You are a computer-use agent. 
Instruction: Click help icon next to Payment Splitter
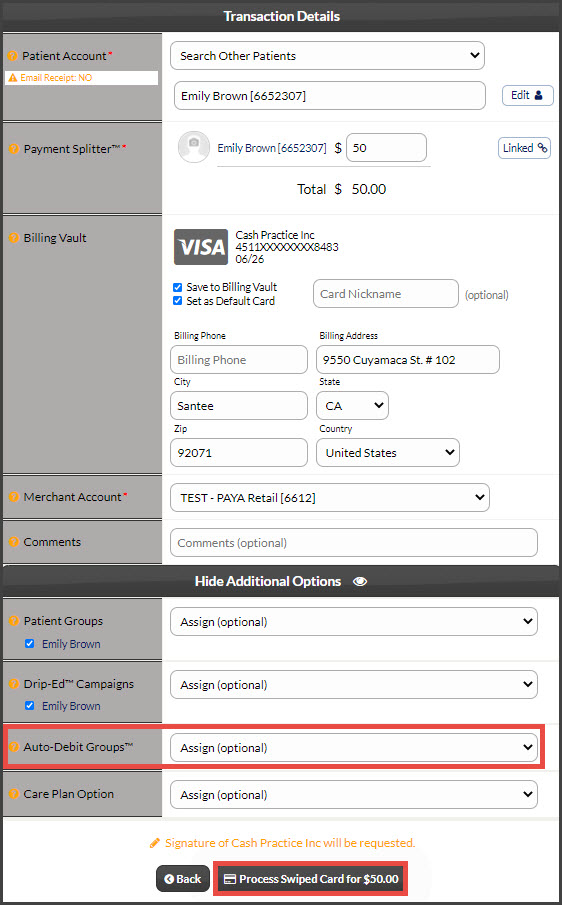(14, 149)
